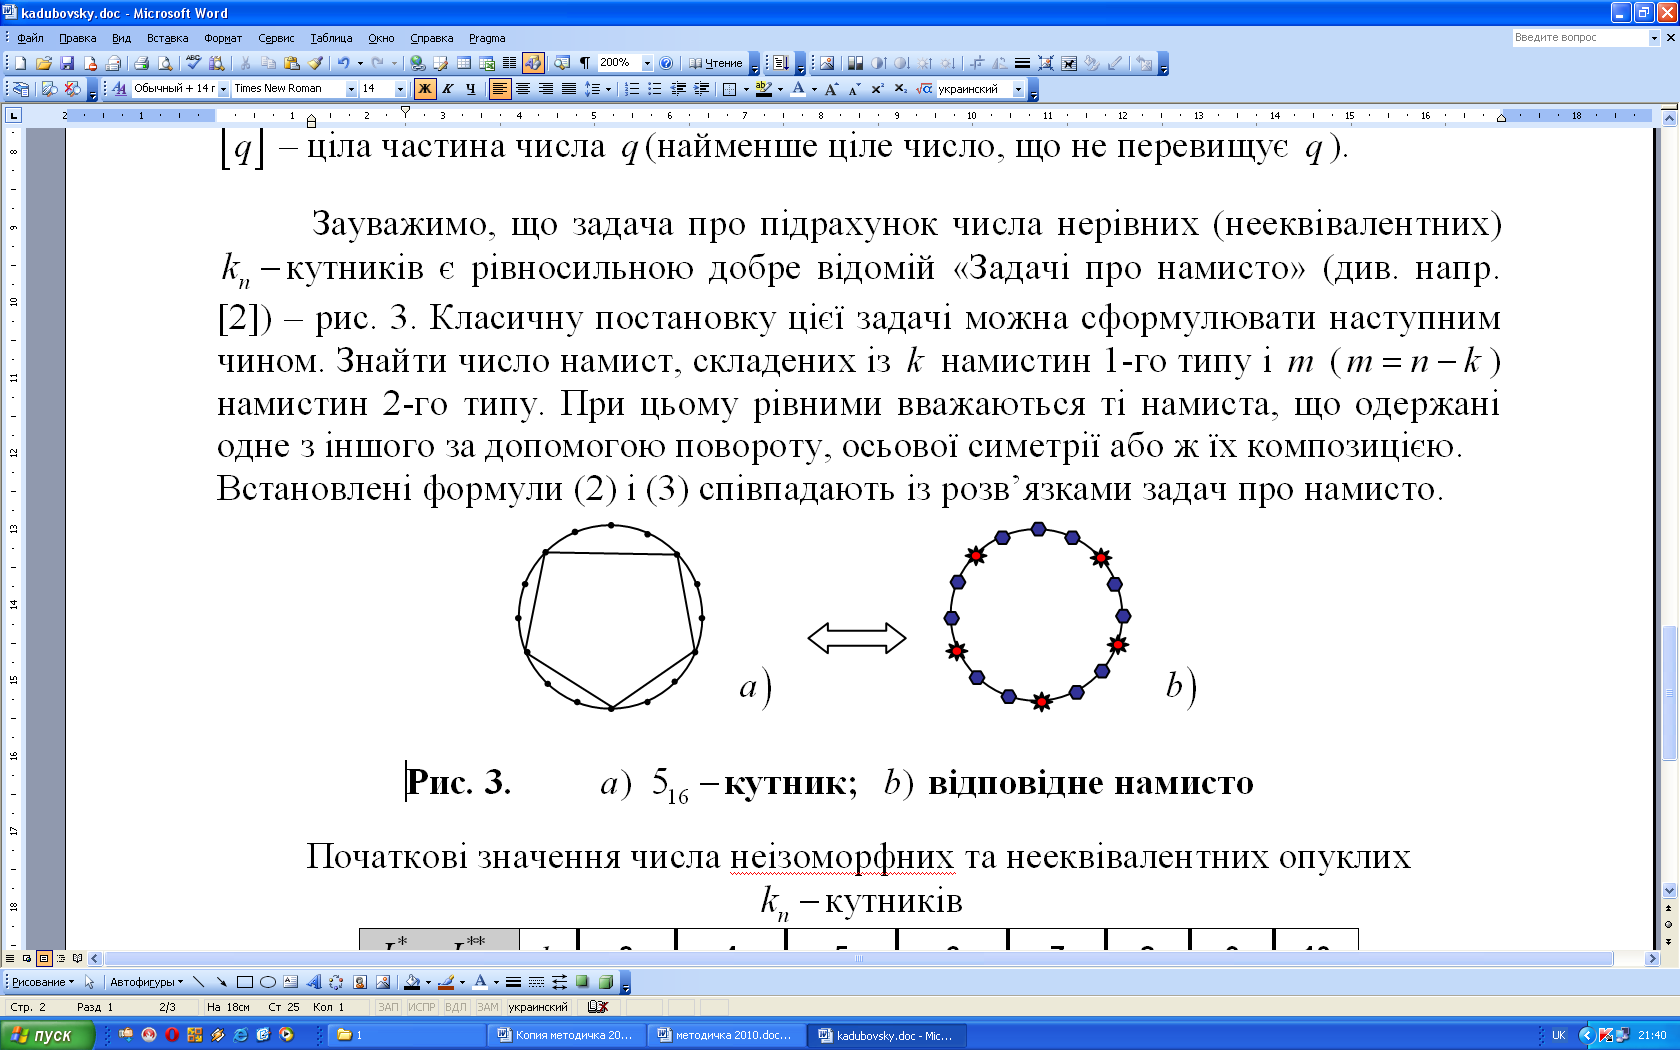Apply fill color from Drawing toolbar bucket
This screenshot has width=1680, height=1050.
click(x=412, y=982)
